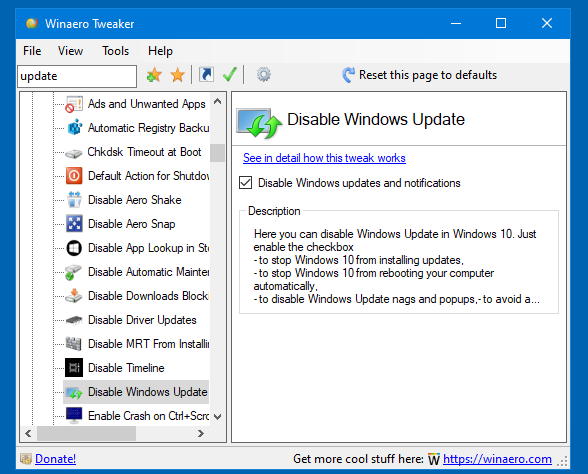Open the Tools menu

coord(116,51)
